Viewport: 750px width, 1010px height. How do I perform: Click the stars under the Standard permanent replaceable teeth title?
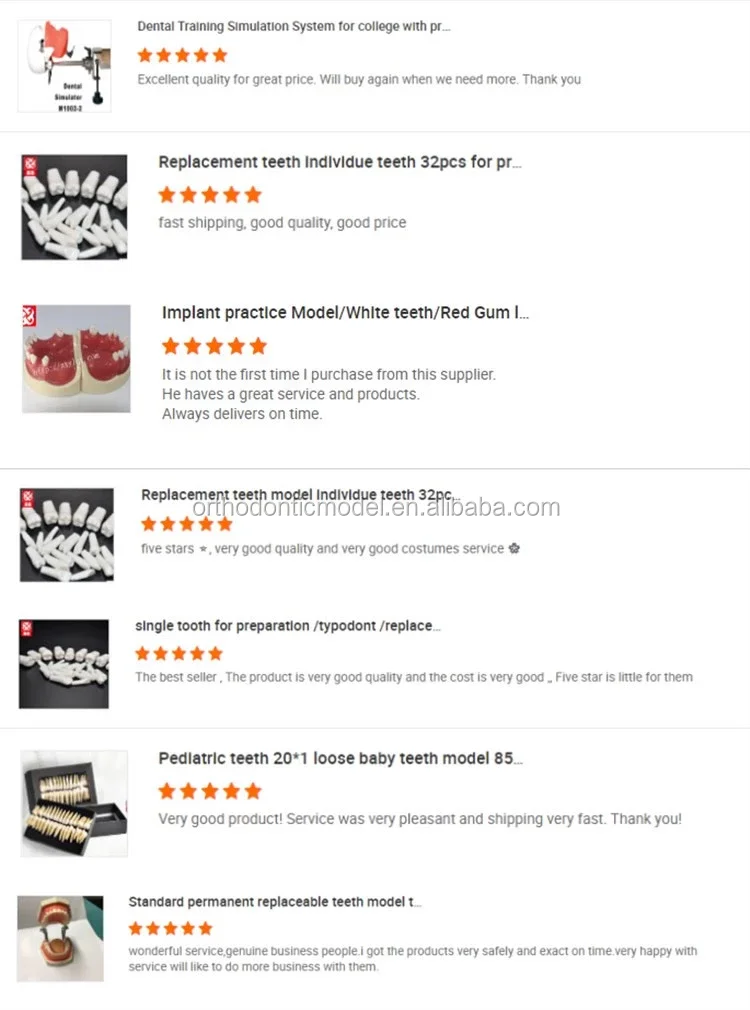171,928
